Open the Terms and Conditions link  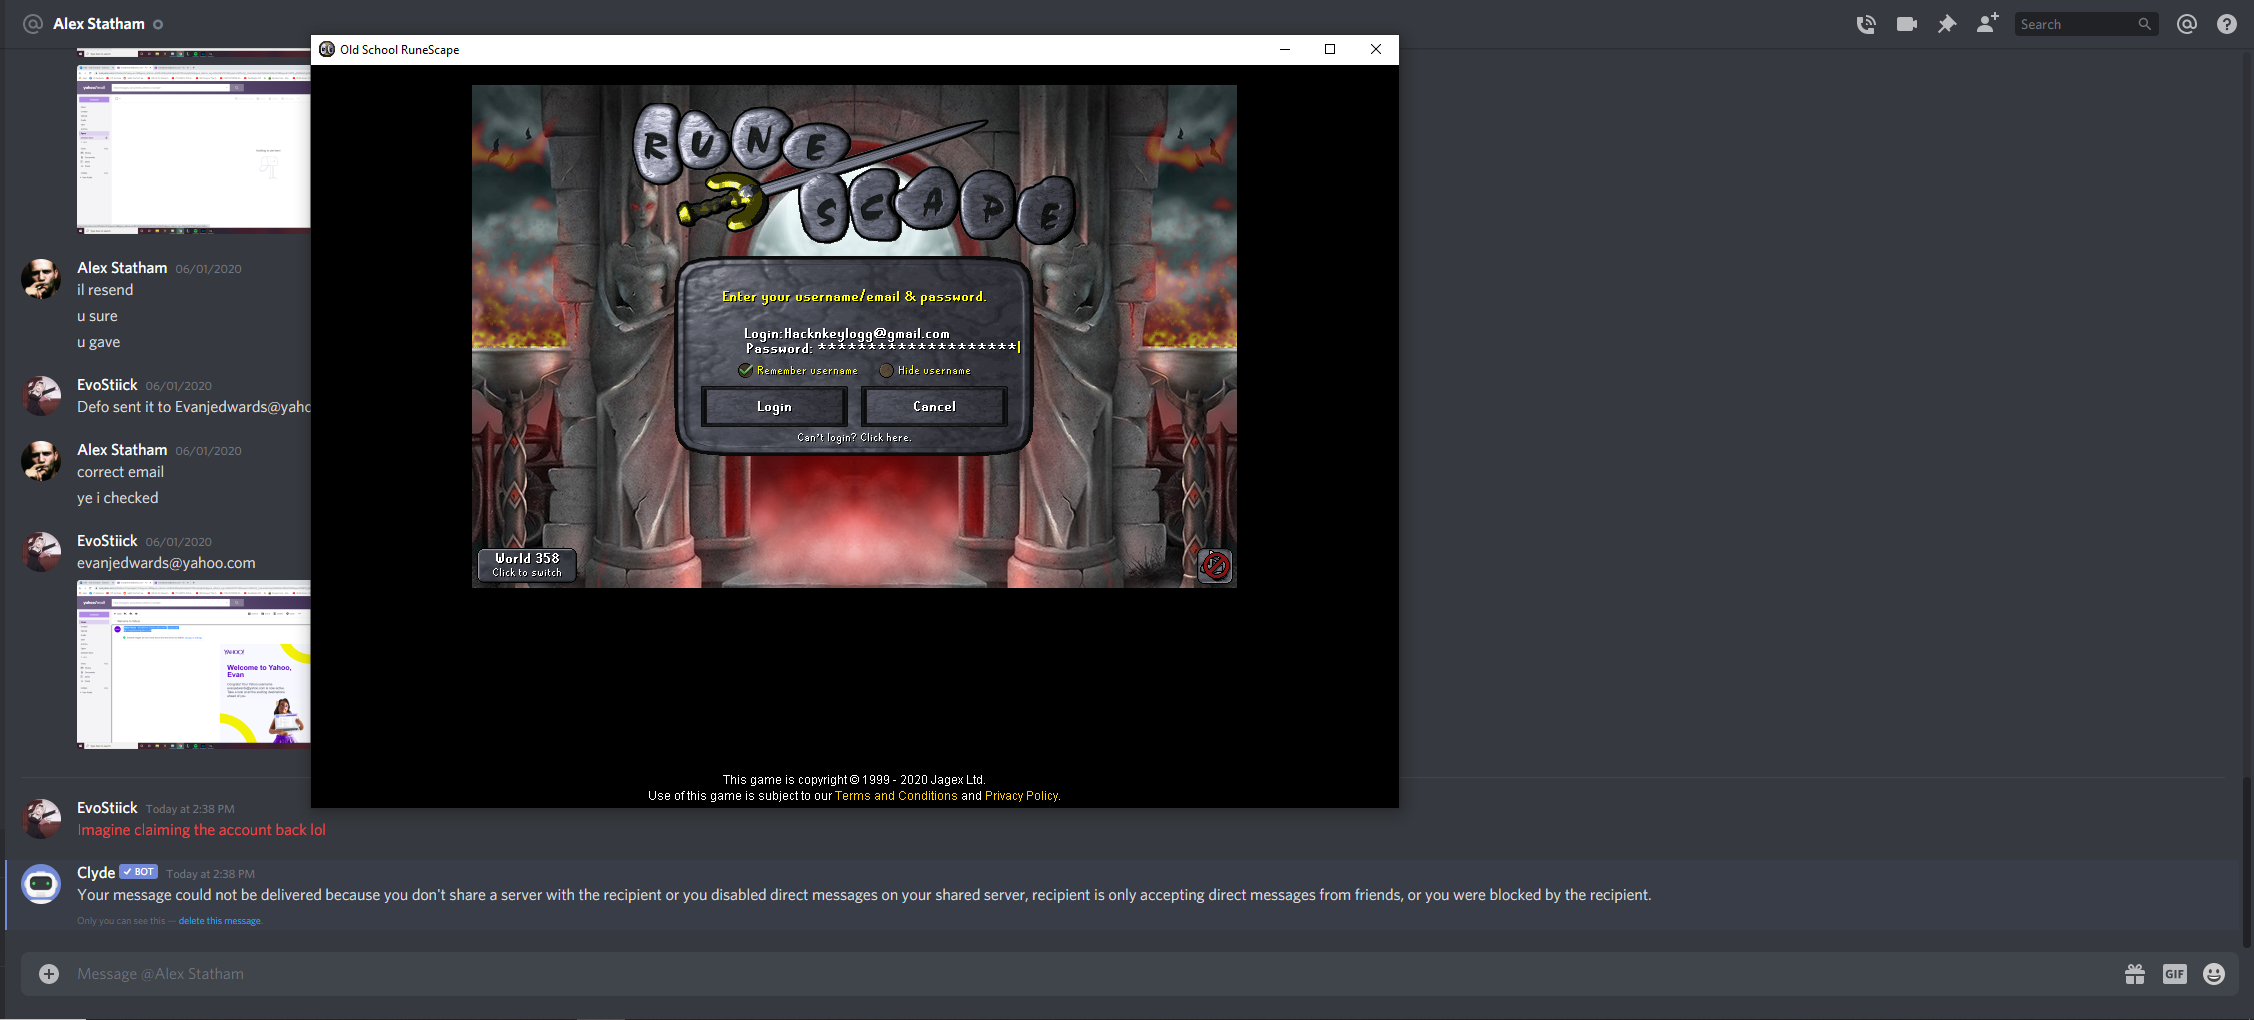[896, 796]
